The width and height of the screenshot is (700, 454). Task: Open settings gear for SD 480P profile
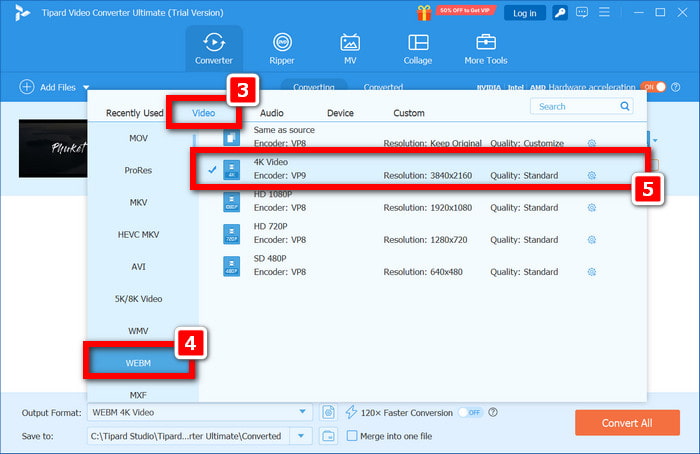click(592, 272)
